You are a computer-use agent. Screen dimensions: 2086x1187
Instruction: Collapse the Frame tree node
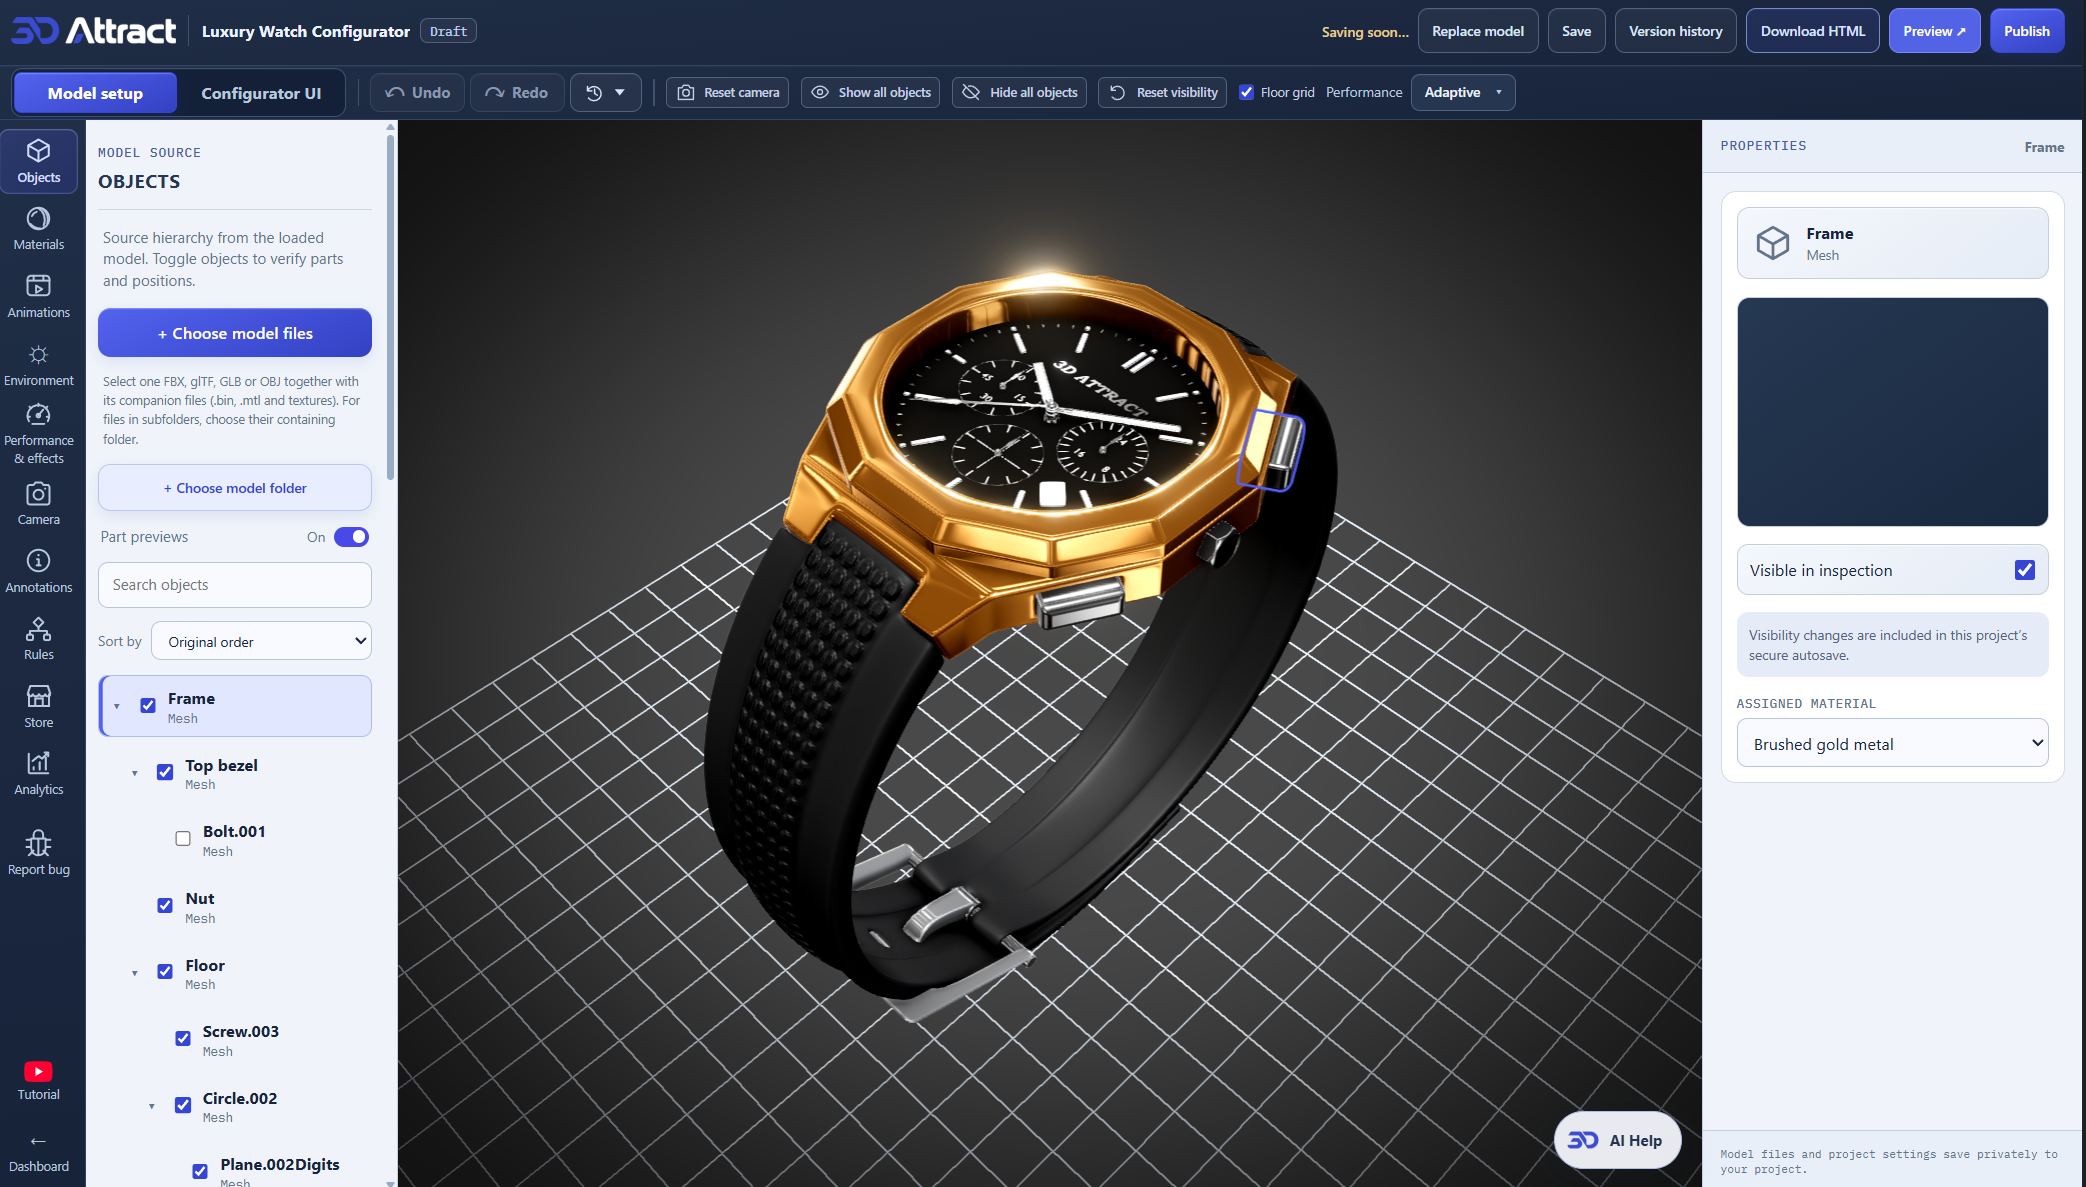pos(117,706)
